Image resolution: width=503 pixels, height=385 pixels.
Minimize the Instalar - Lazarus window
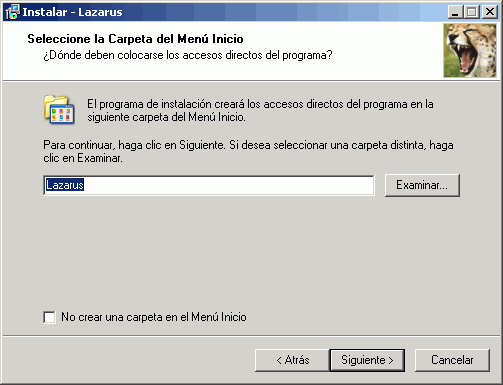(455, 12)
